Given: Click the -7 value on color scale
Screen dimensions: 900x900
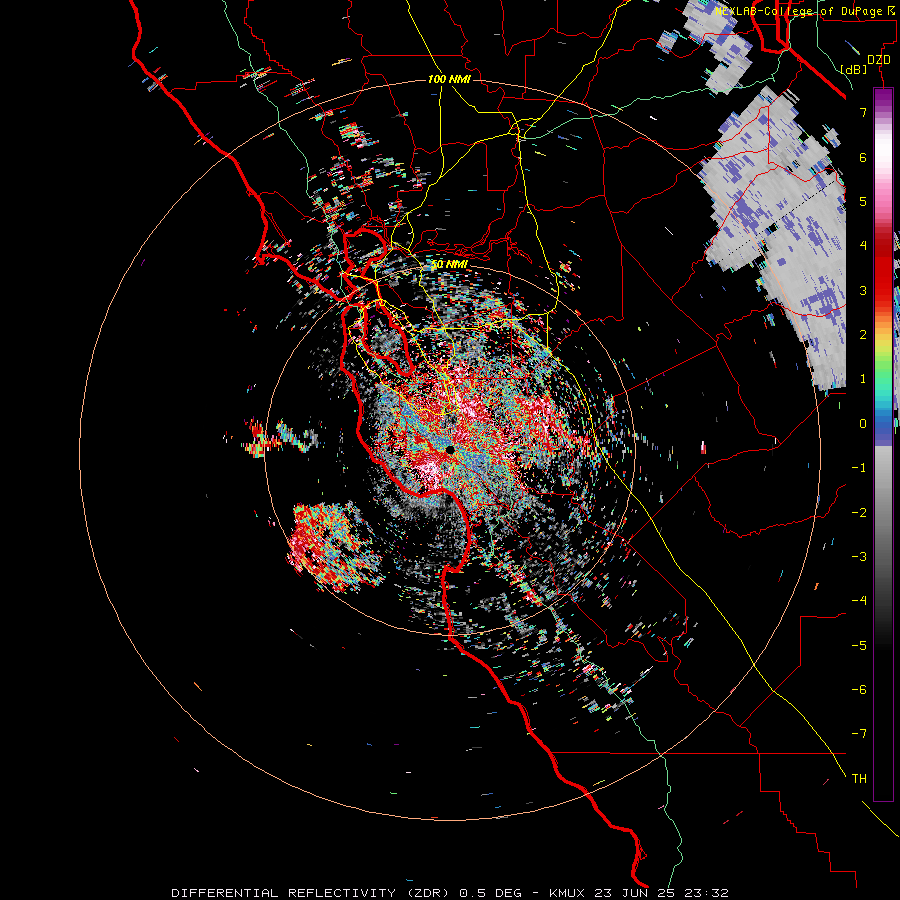Looking at the screenshot, I should [x=859, y=734].
